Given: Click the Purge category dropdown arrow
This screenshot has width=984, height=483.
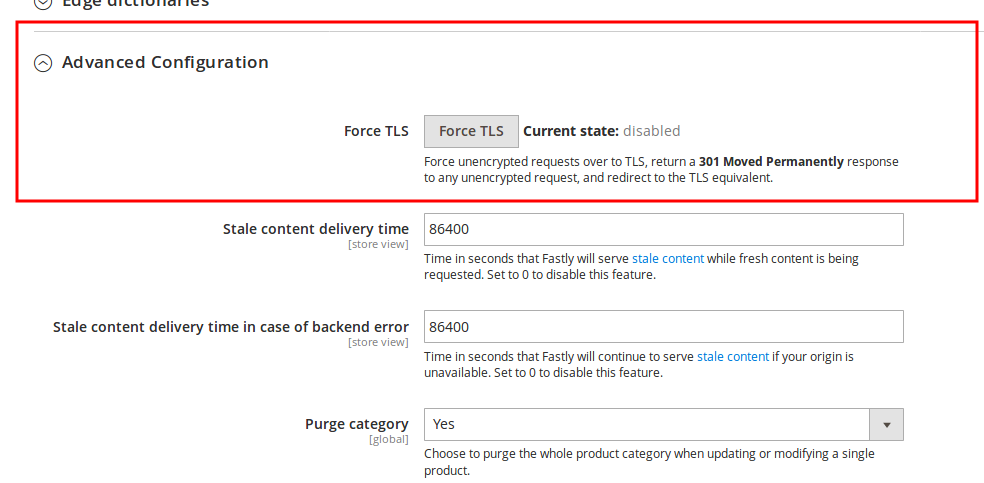Looking at the screenshot, I should coord(886,424).
